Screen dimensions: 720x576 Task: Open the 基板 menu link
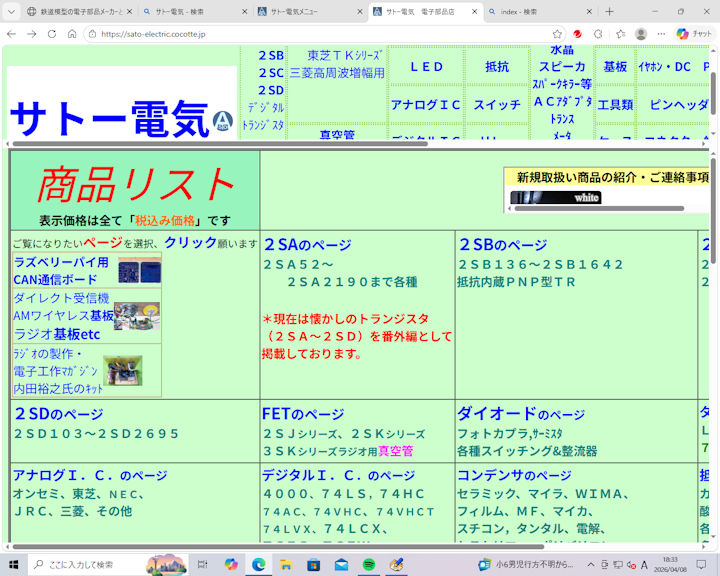point(615,67)
